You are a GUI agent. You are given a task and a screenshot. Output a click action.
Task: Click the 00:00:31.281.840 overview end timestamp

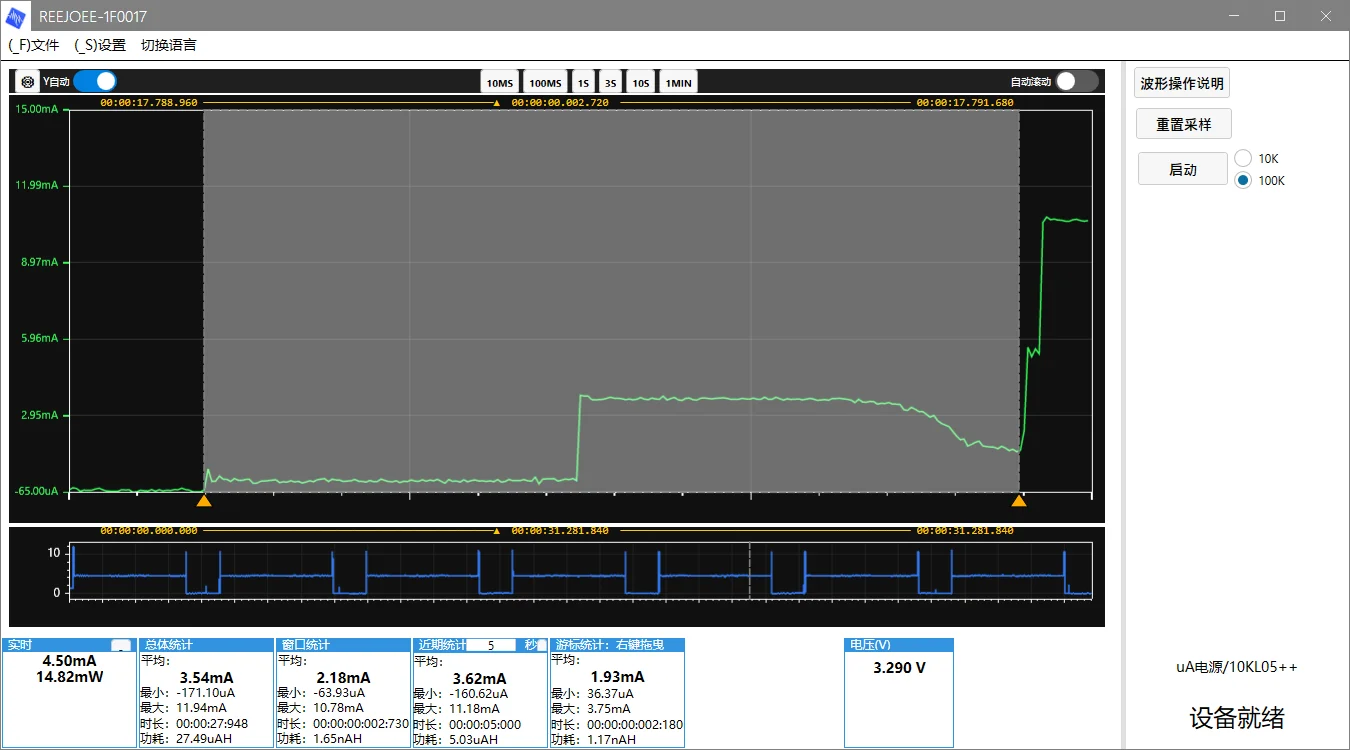point(965,531)
